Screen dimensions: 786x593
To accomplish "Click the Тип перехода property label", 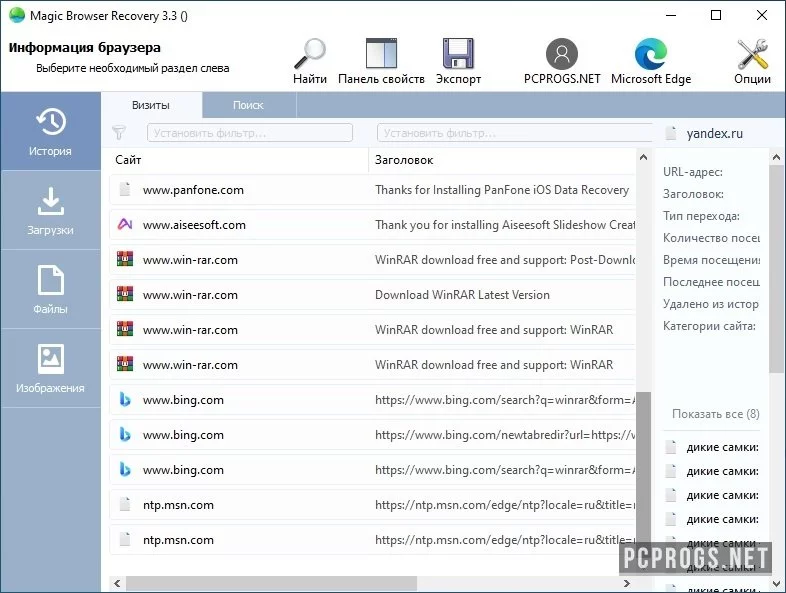I will 701,216.
